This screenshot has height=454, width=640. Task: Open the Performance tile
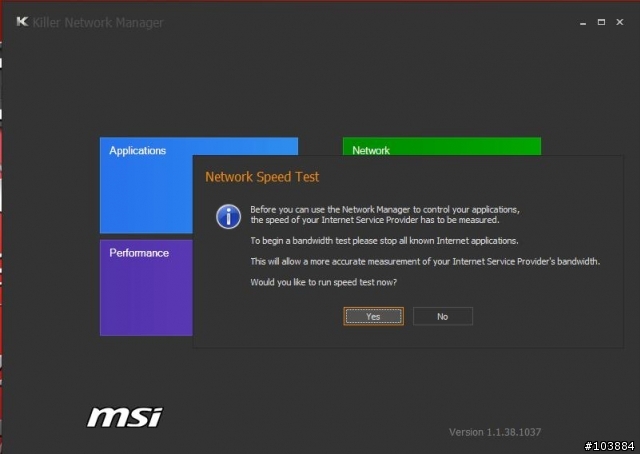(146, 287)
